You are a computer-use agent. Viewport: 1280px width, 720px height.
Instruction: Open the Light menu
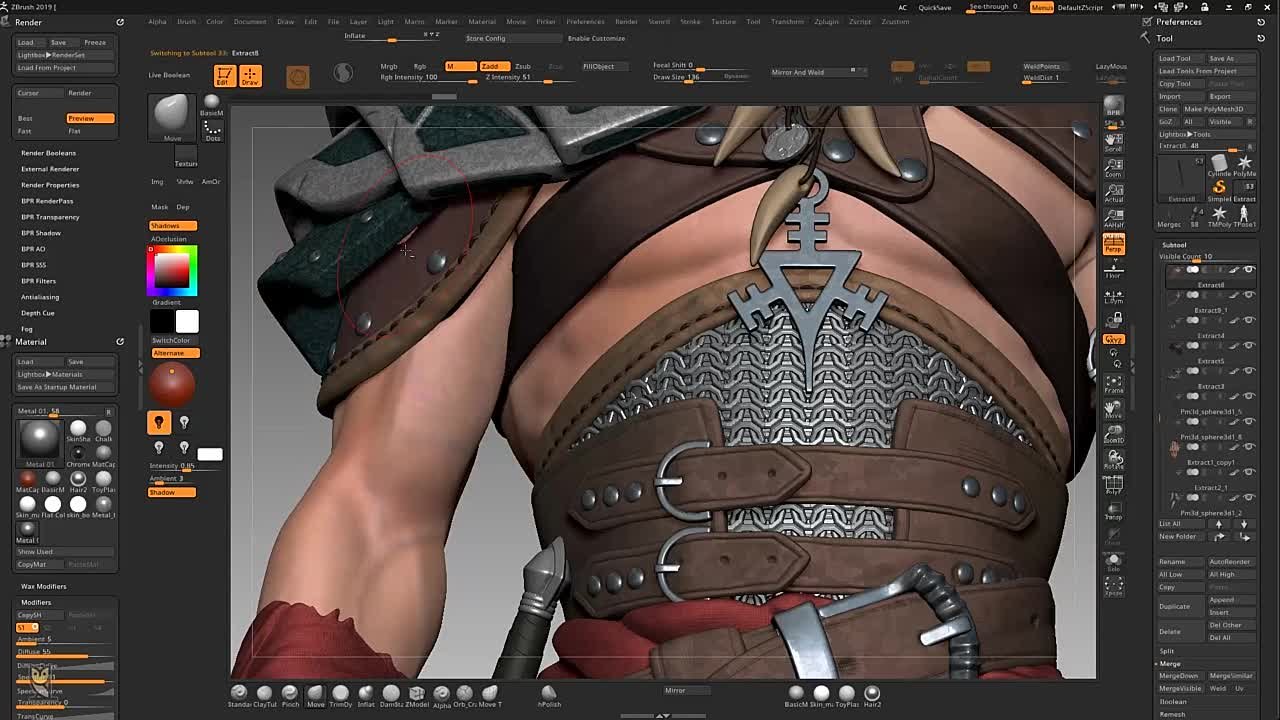(x=385, y=21)
